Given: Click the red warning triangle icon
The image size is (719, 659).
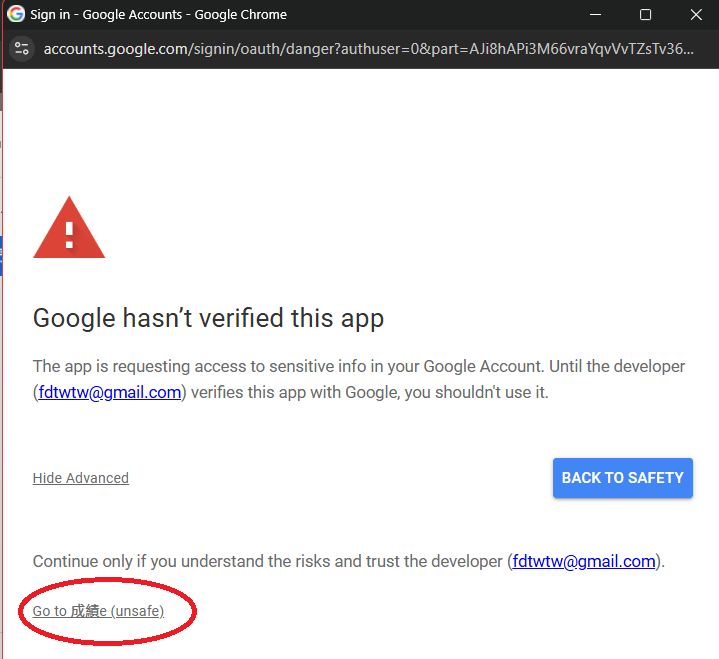Looking at the screenshot, I should pyautogui.click(x=69, y=229).
